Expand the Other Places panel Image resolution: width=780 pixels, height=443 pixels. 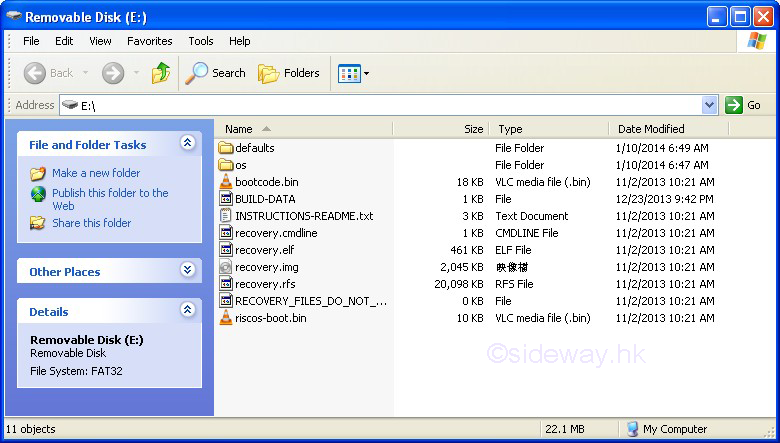click(187, 271)
